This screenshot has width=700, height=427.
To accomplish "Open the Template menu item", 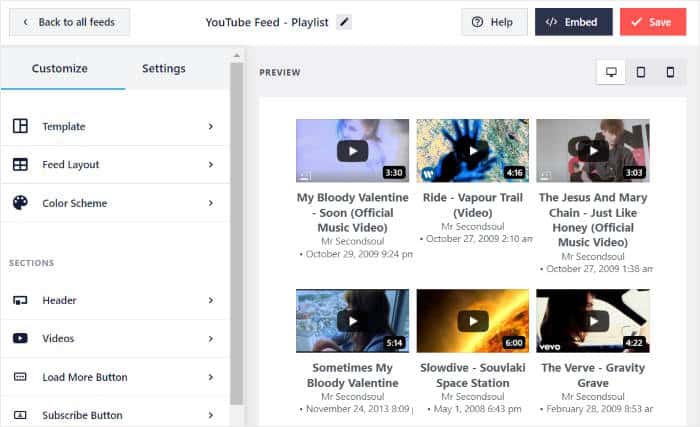I will pyautogui.click(x=115, y=126).
